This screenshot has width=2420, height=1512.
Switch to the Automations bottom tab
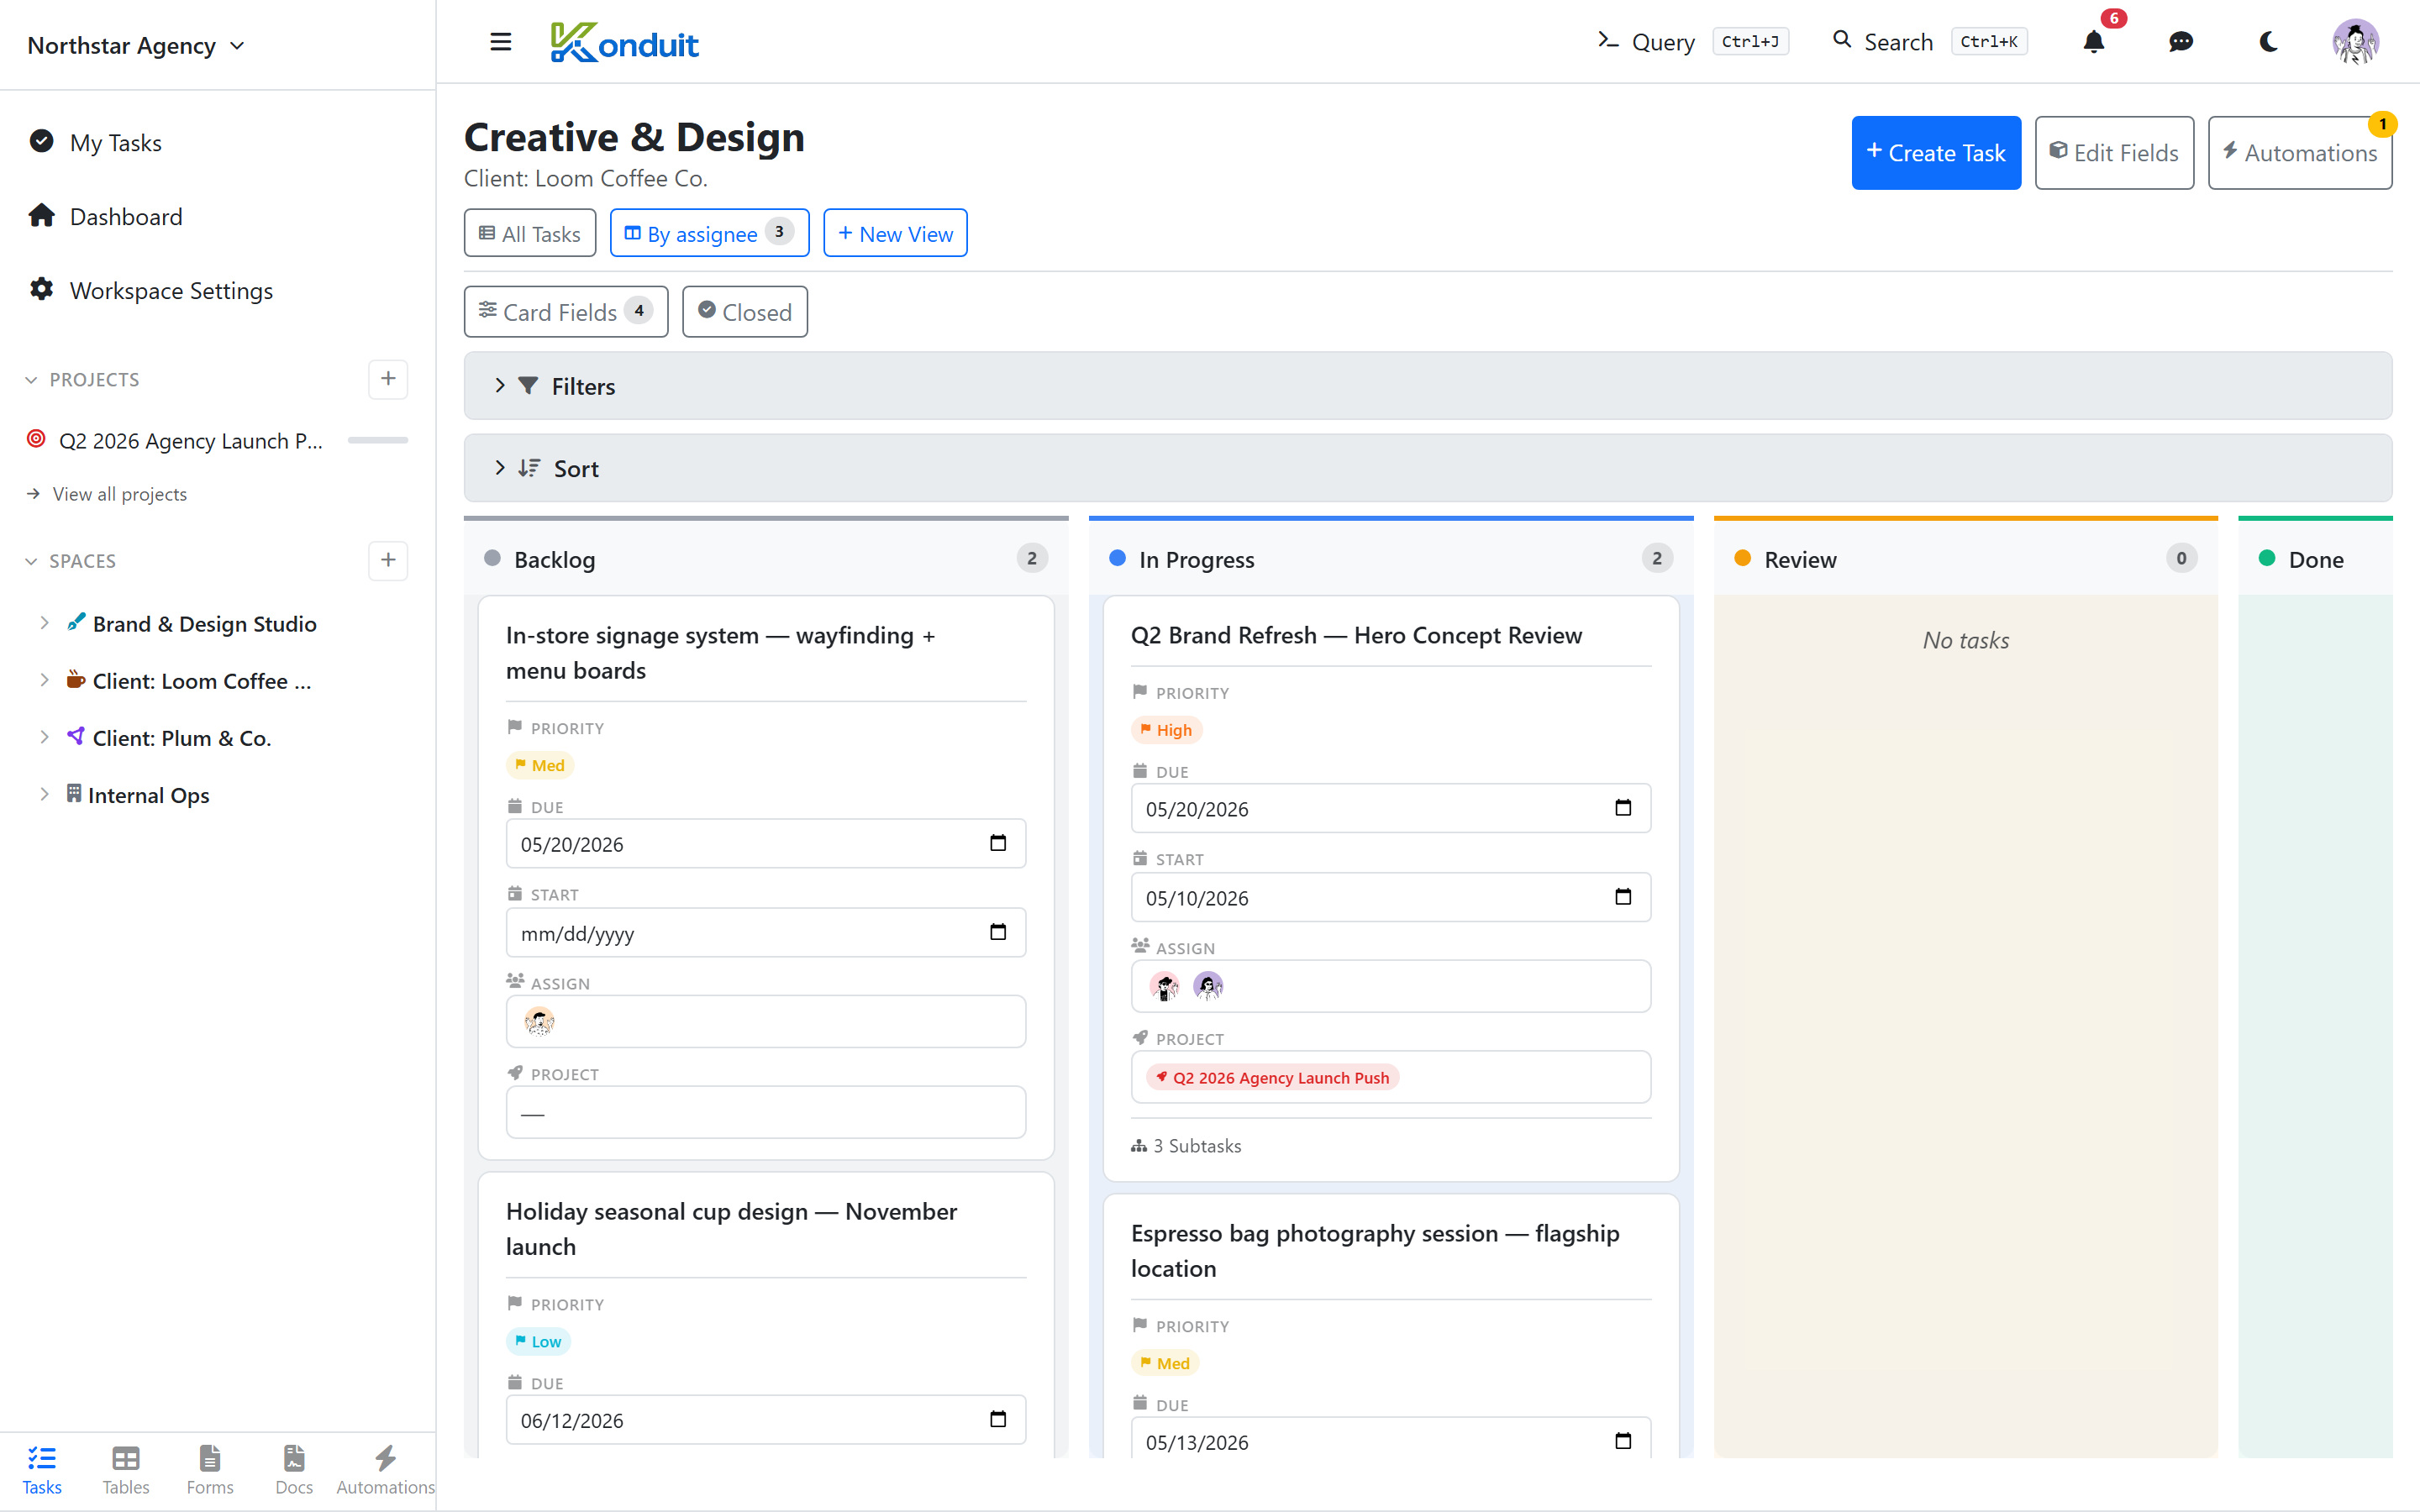[x=385, y=1470]
